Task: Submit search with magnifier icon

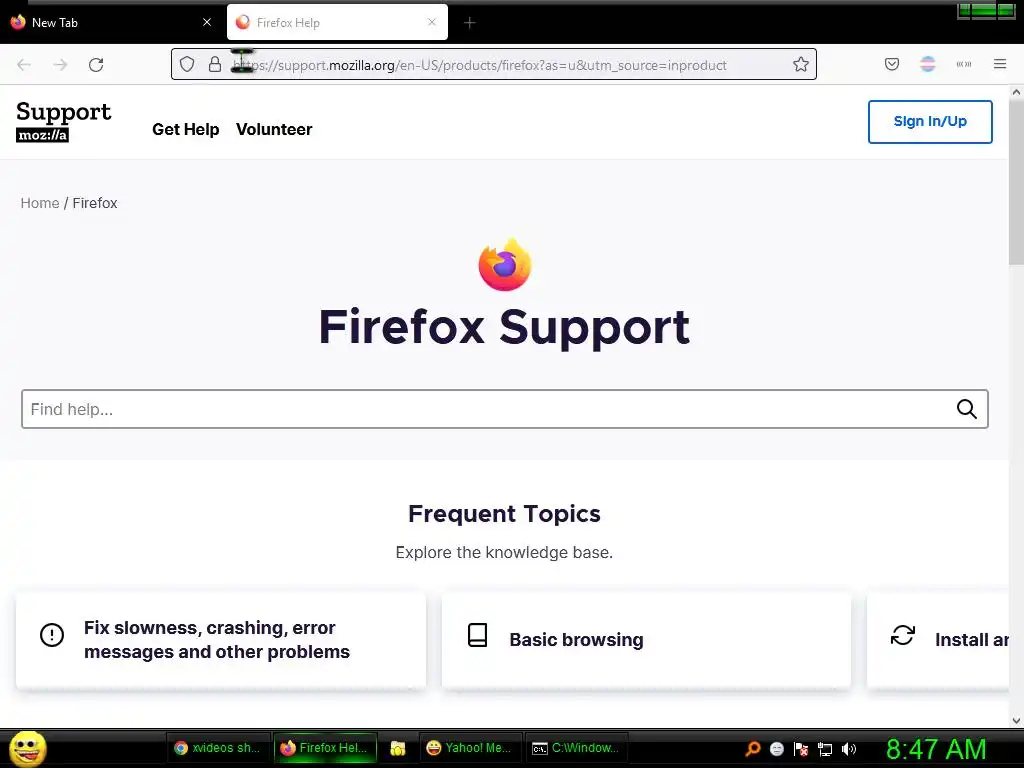Action: [967, 409]
